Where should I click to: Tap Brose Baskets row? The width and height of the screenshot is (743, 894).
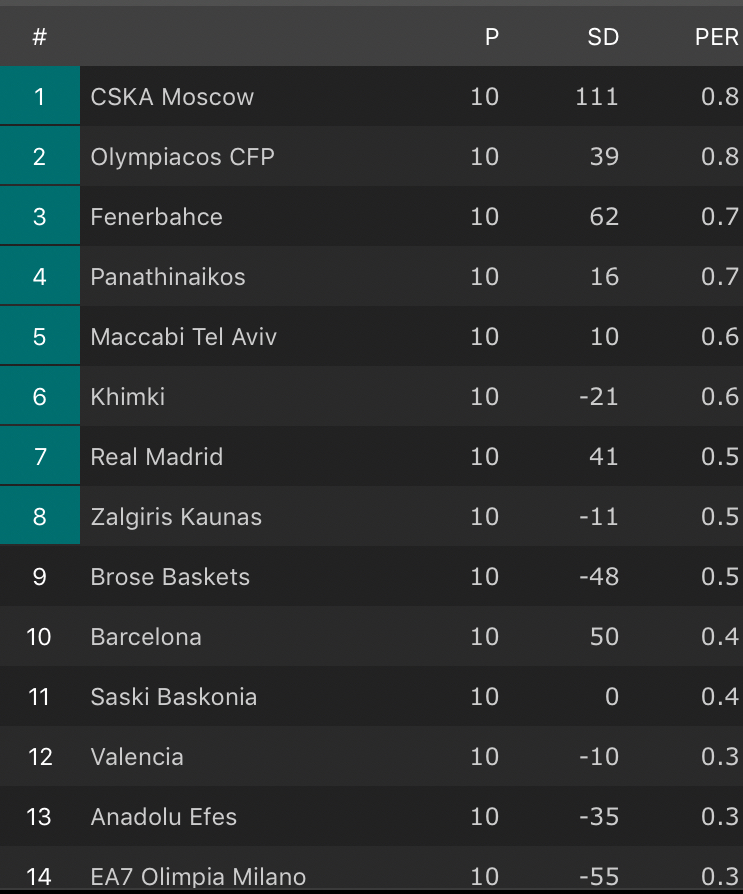point(170,577)
